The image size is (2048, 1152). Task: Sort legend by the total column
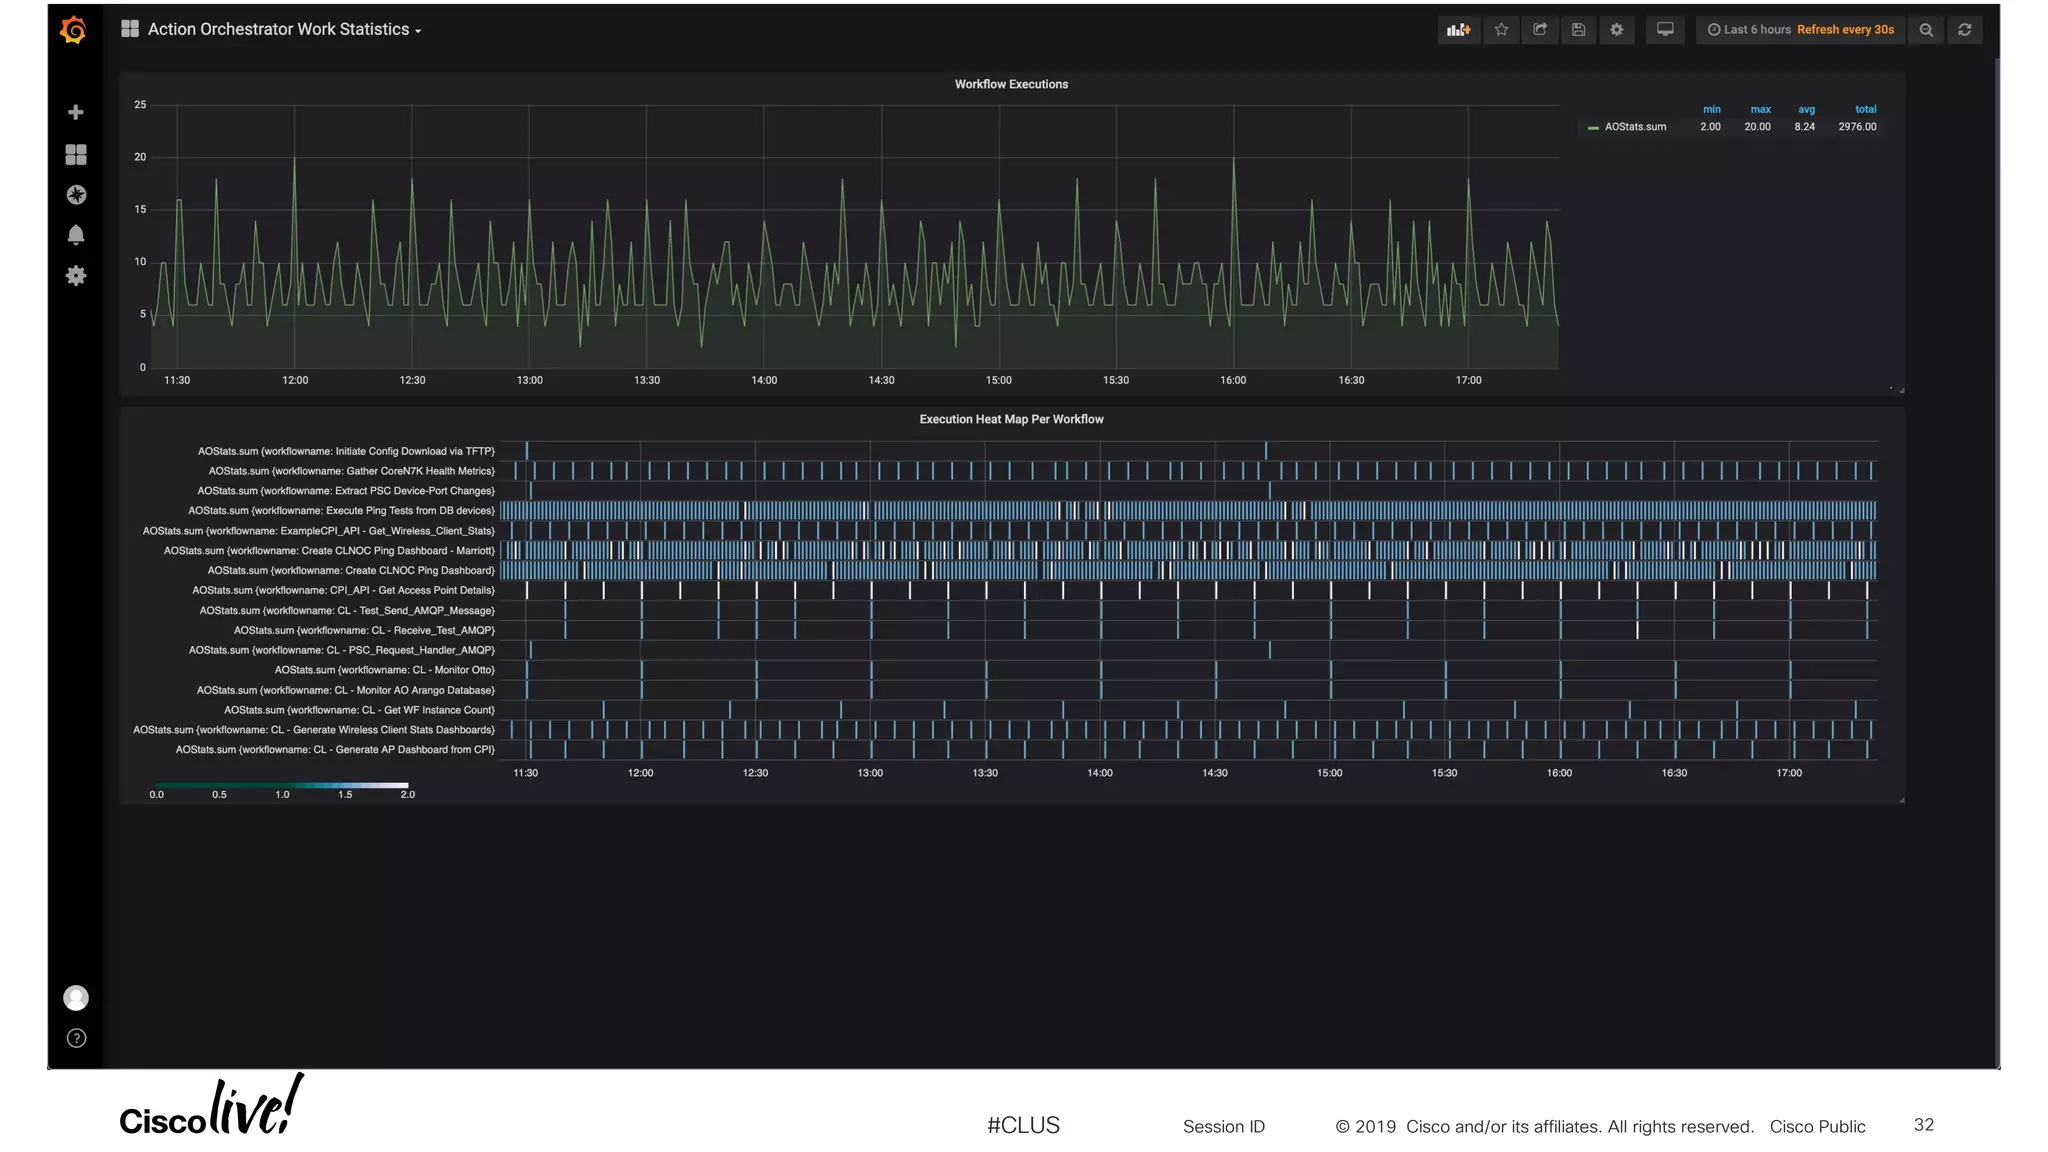[1865, 109]
